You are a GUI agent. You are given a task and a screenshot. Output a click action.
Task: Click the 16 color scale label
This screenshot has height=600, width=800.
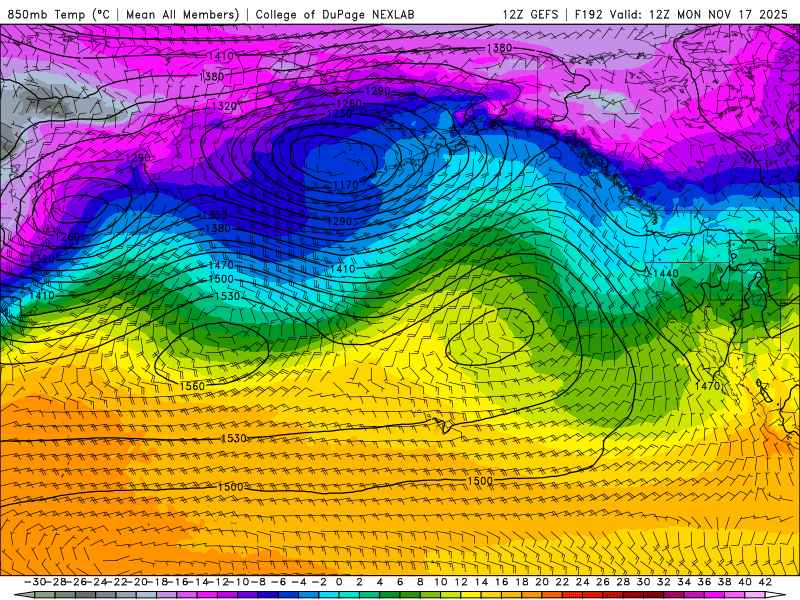(502, 582)
